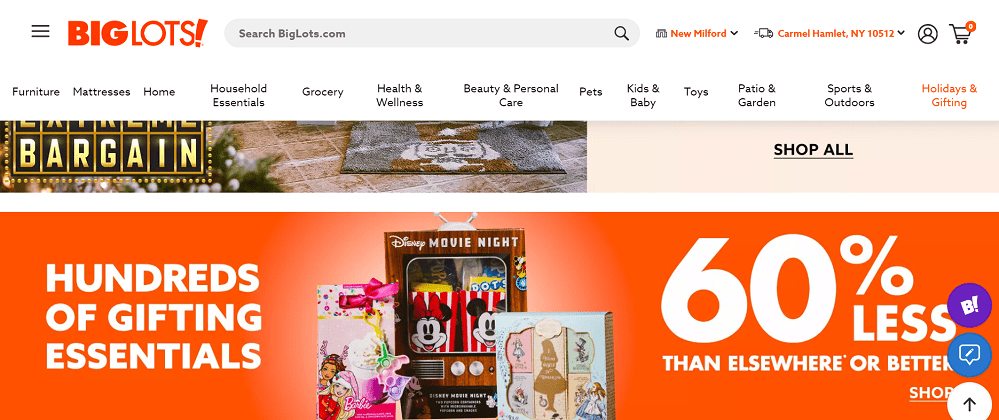Open the Holidays & Gifting menu
Viewport: 999px width, 420px height.
[x=949, y=96]
